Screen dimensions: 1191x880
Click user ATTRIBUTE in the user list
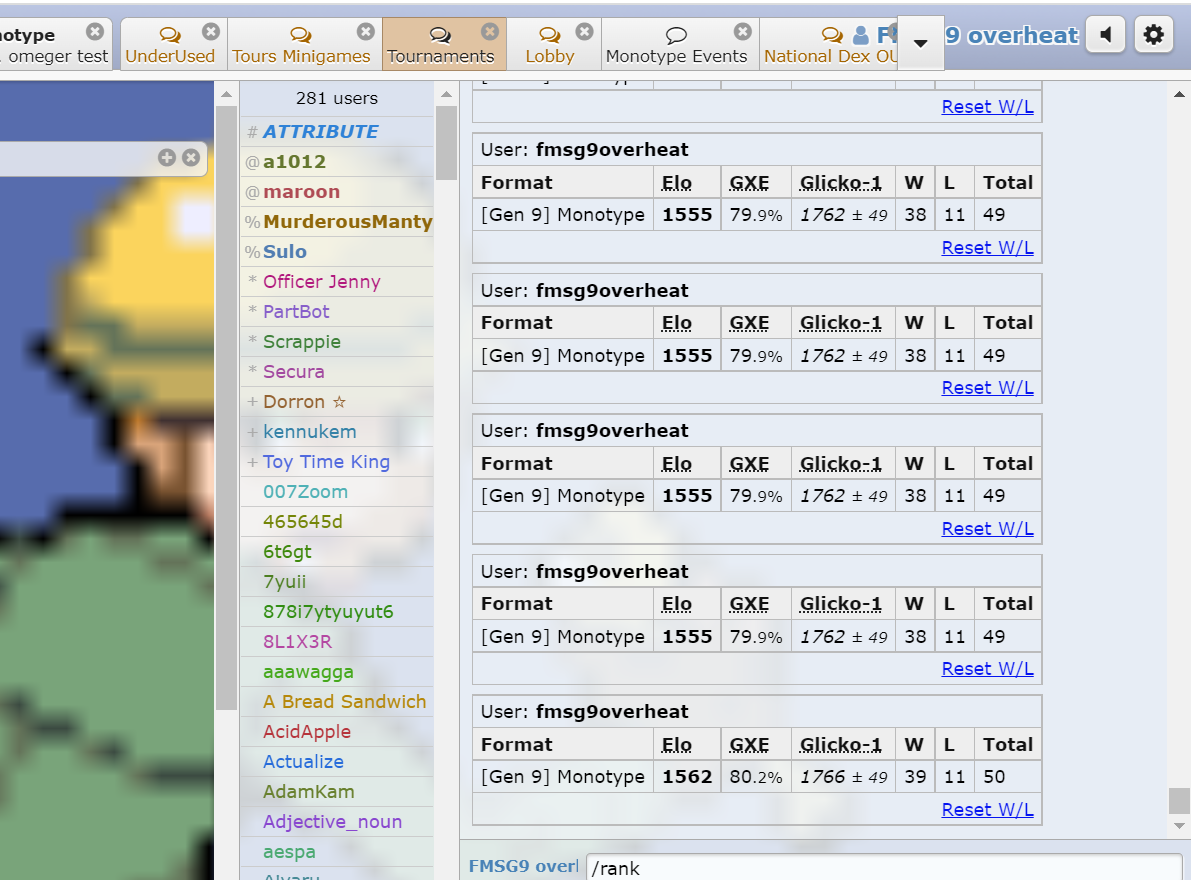click(x=320, y=132)
